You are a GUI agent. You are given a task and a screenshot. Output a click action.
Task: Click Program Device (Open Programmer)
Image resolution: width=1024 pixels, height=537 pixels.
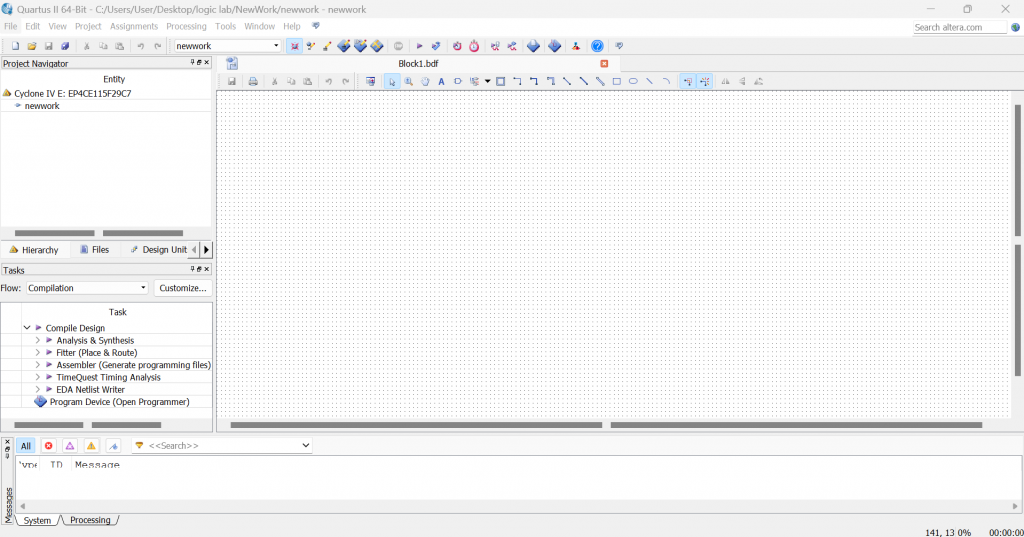coord(120,402)
